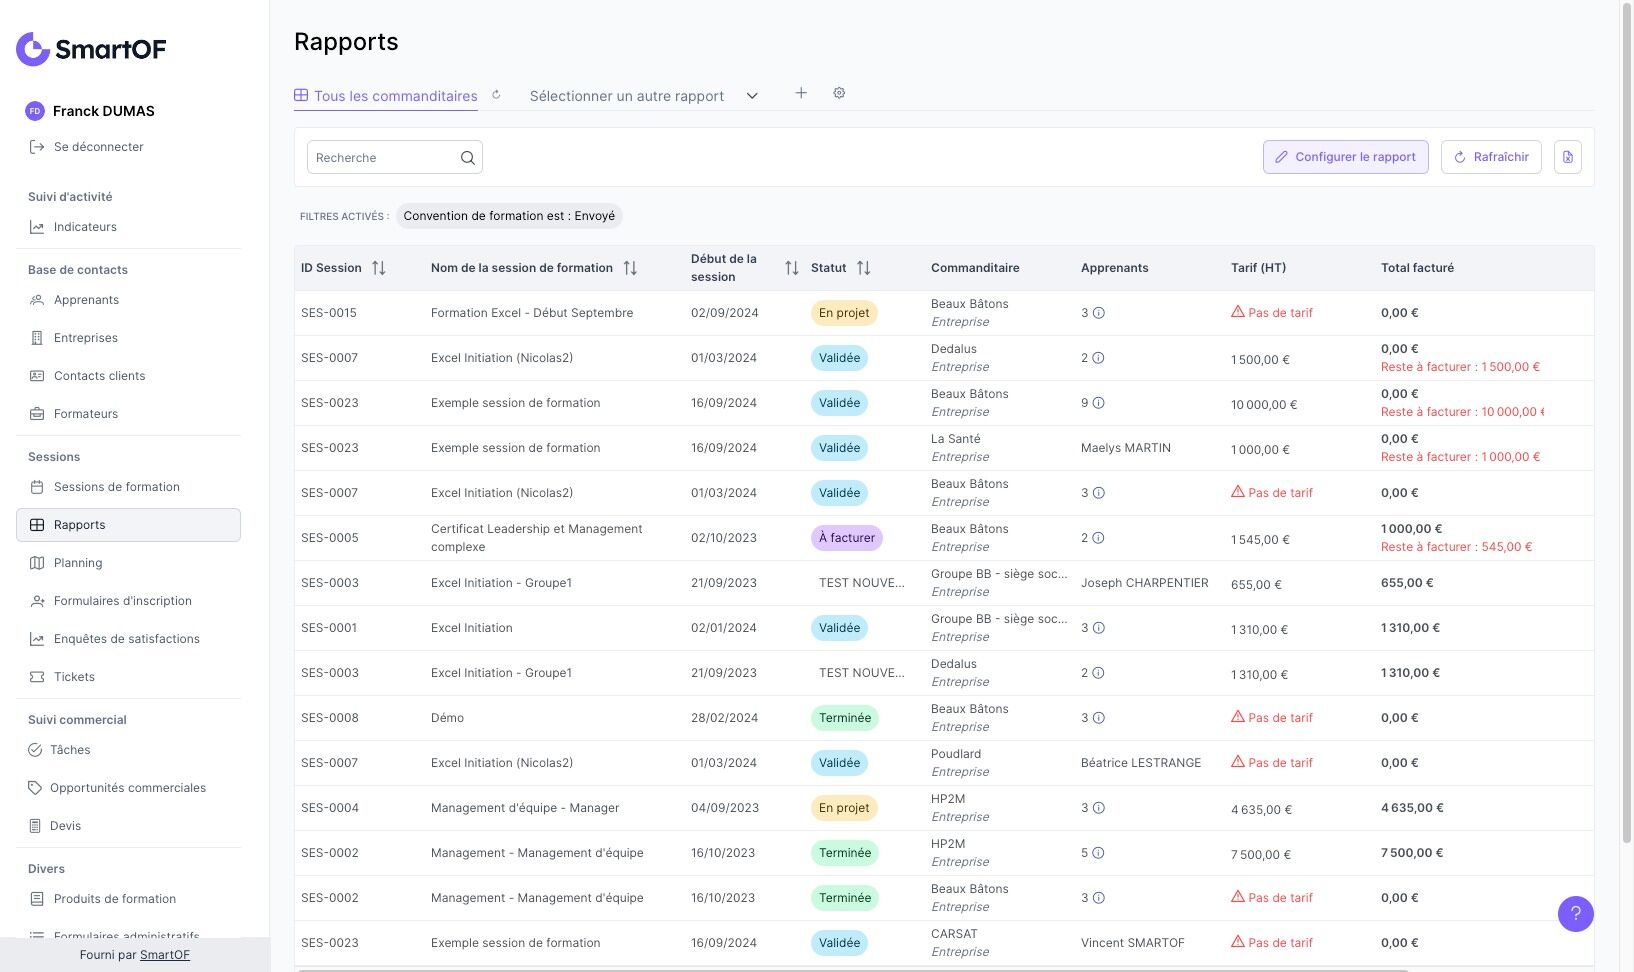1634x972 pixels.
Task: Click the warning icon in CARSAT row
Action: point(1238,942)
